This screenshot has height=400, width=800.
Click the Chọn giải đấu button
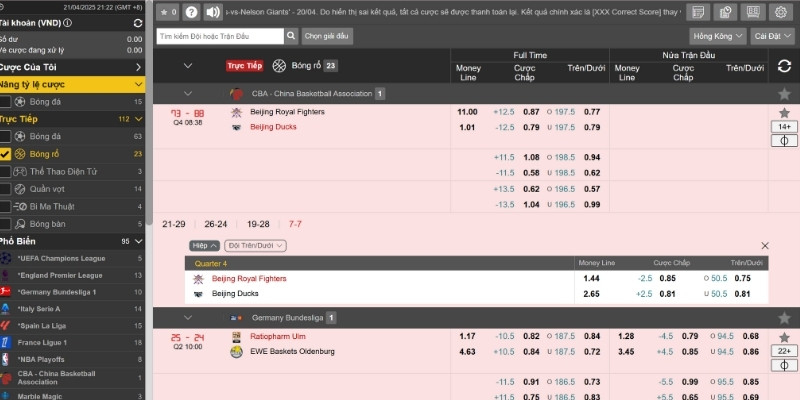click(x=327, y=36)
